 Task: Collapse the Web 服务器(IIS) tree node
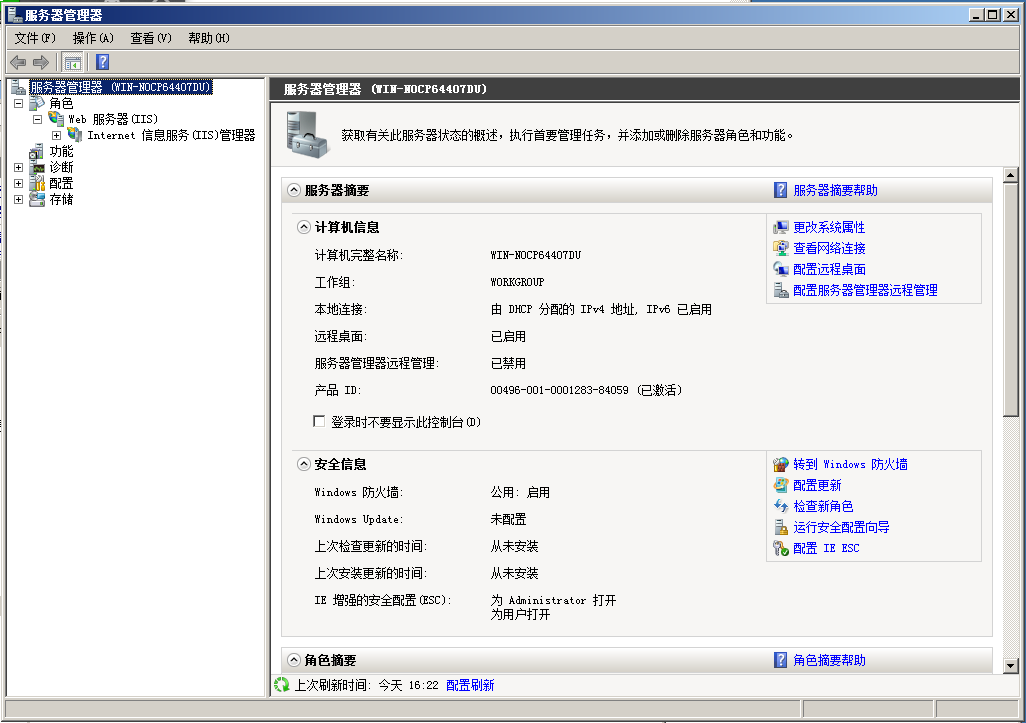pyautogui.click(x=37, y=119)
